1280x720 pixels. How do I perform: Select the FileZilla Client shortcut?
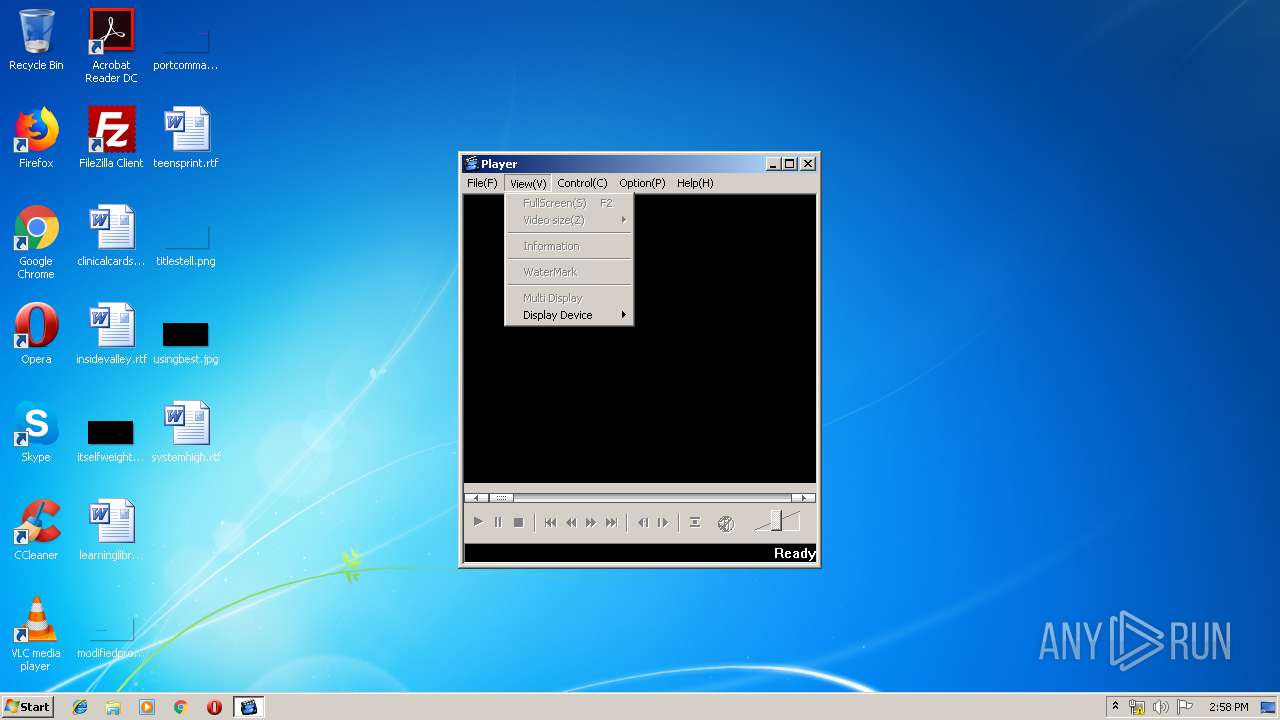[111, 138]
